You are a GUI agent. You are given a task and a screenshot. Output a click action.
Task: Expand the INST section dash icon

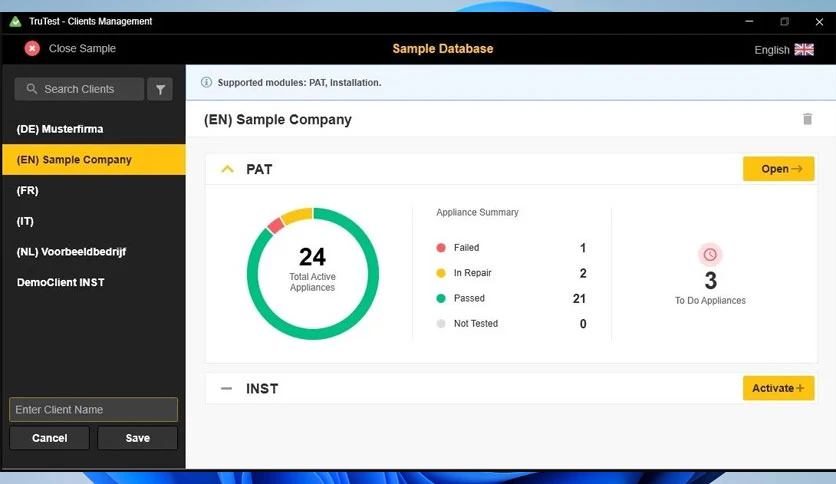(x=226, y=389)
